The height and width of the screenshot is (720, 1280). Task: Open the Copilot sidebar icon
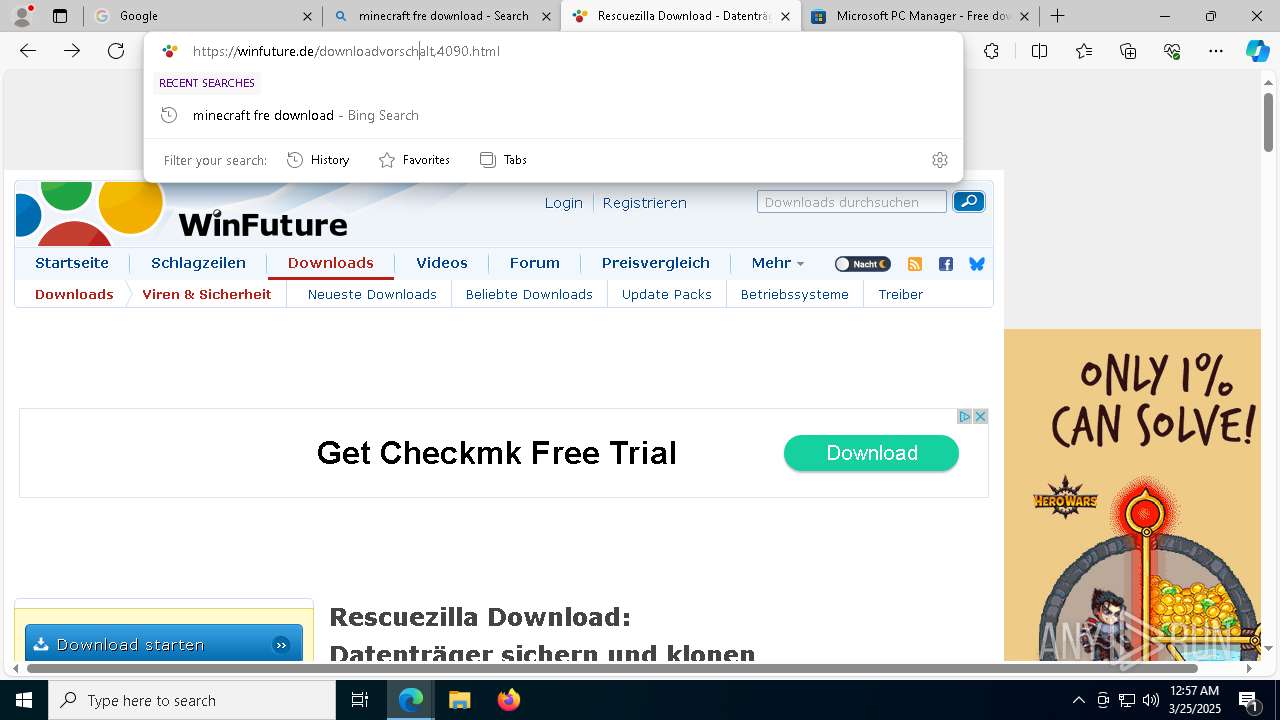pos(1257,51)
